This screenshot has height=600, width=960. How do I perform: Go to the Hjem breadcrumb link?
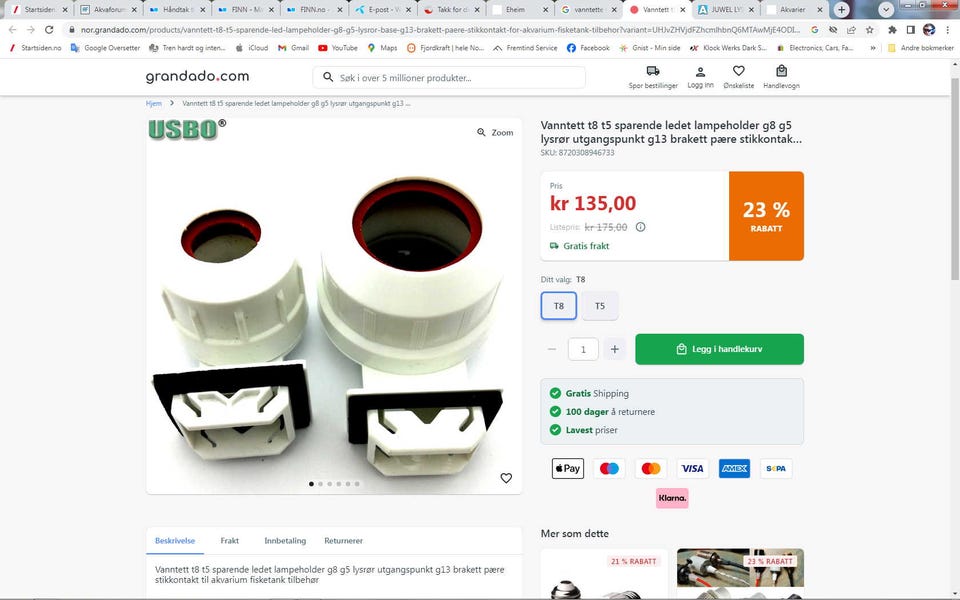tap(154, 103)
